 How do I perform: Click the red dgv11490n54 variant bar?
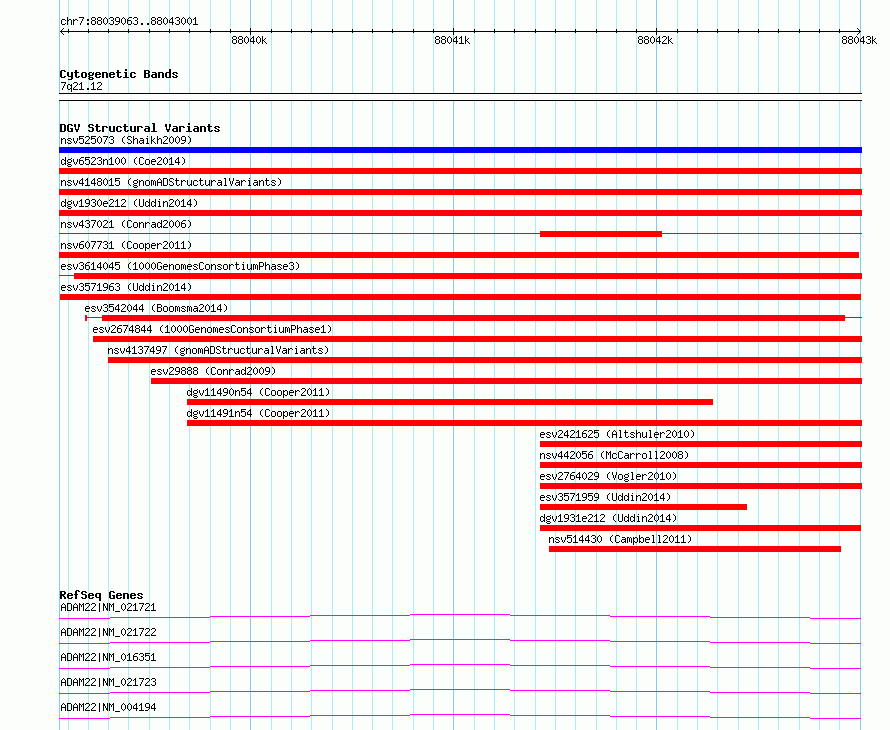(x=450, y=402)
